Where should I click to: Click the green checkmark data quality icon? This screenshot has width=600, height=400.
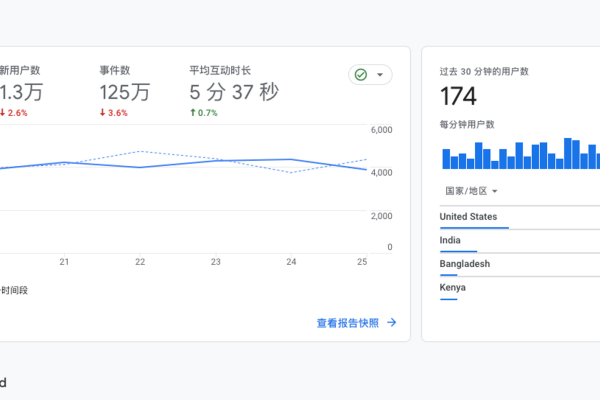[x=361, y=75]
